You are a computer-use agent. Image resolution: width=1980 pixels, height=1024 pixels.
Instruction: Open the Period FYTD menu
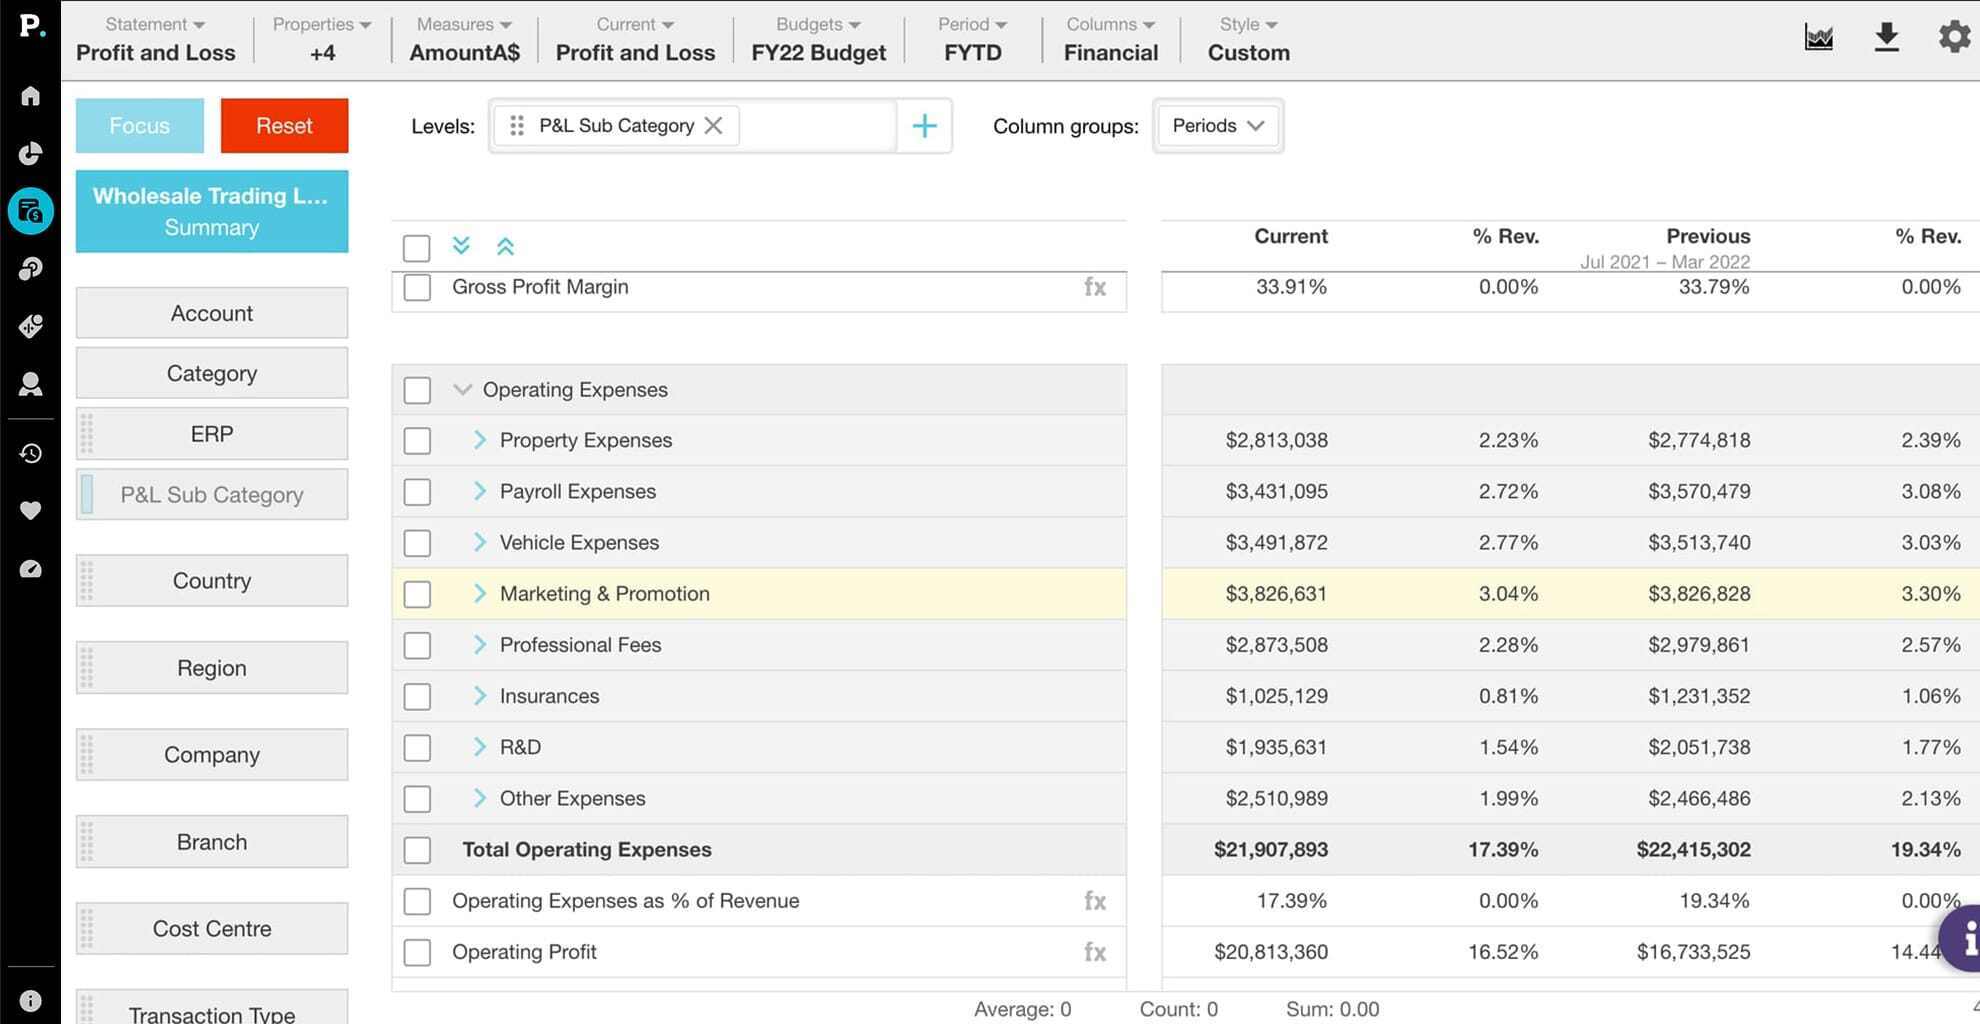click(972, 39)
